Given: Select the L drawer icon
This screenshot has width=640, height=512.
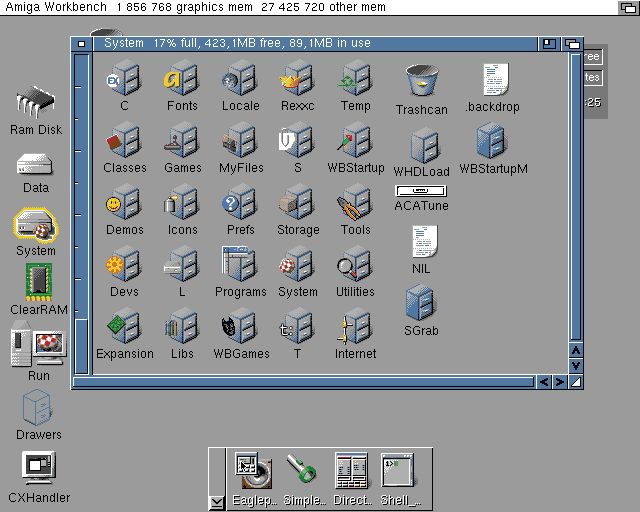Looking at the screenshot, I should (182, 265).
